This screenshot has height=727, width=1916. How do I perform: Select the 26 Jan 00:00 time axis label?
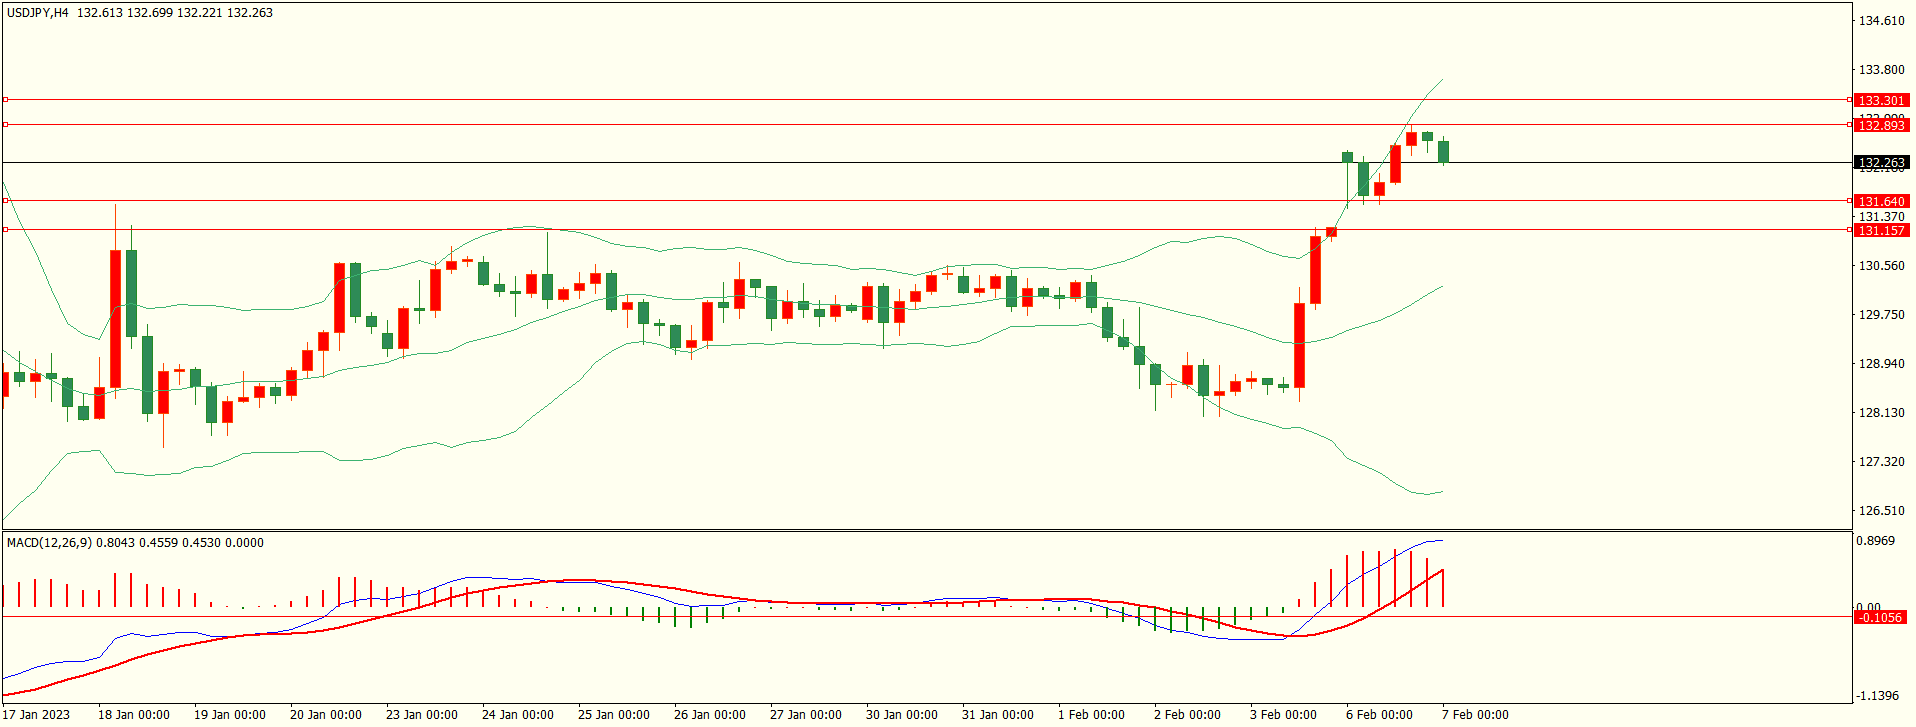[x=709, y=714]
